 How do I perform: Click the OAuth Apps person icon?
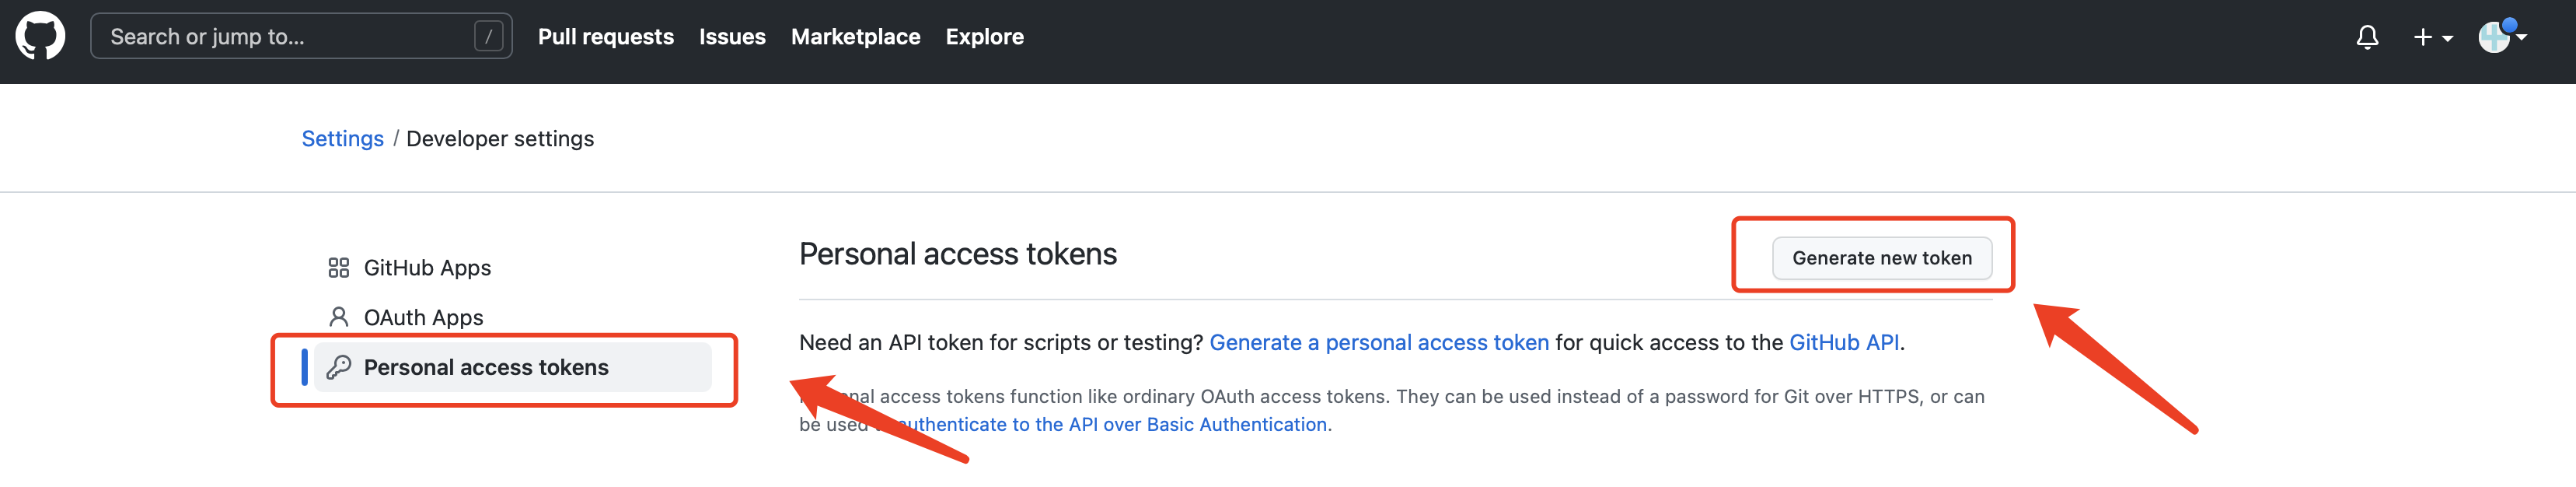point(338,317)
